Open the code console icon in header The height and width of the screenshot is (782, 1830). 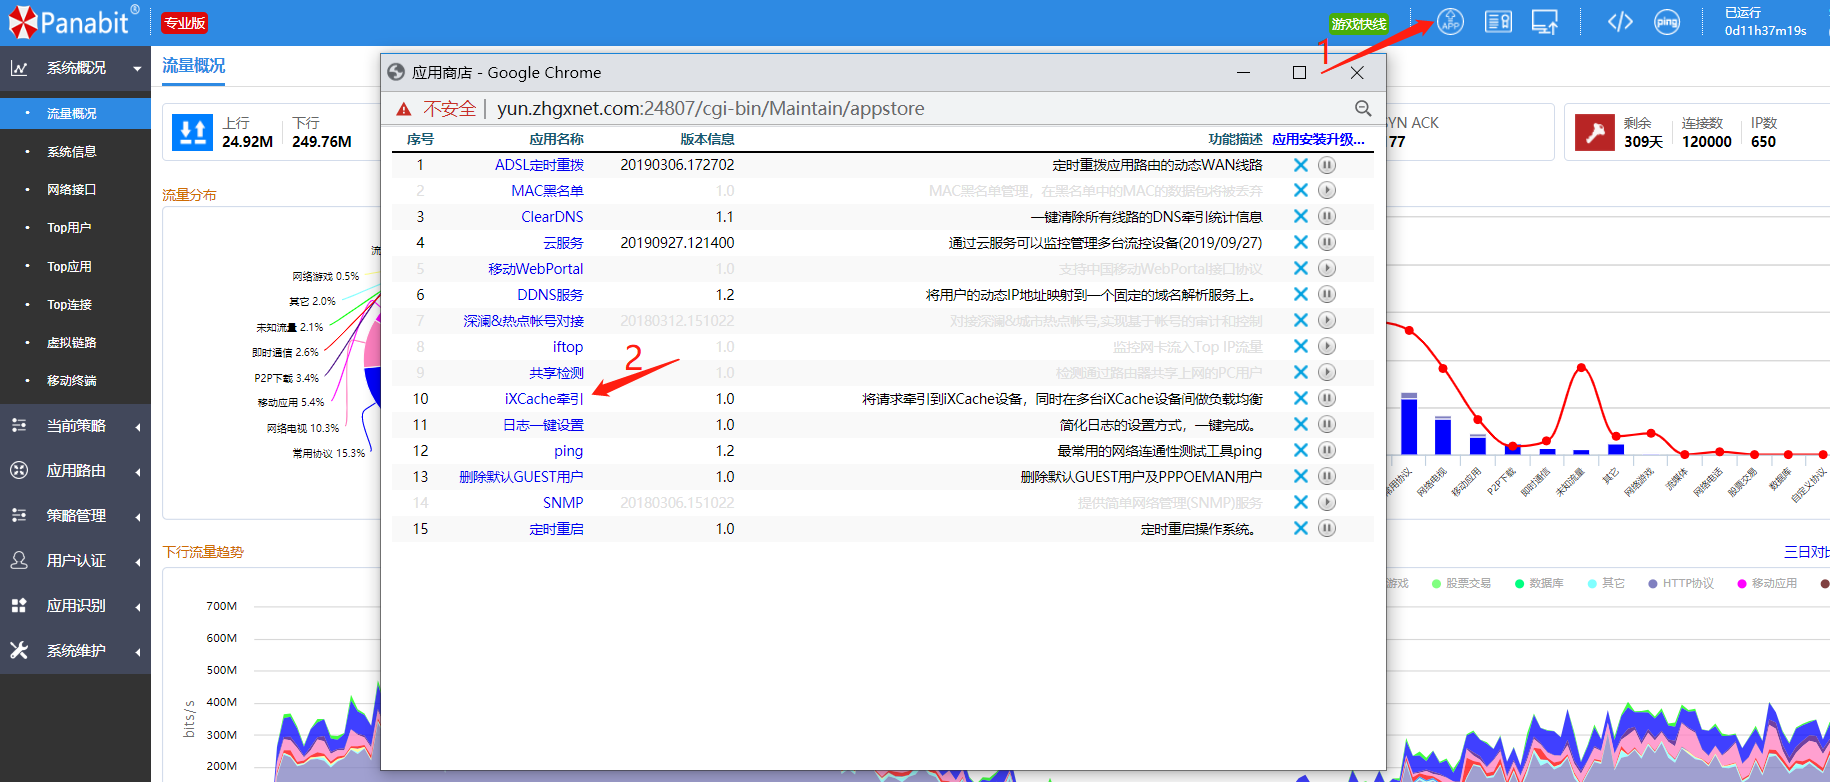coord(1620,22)
